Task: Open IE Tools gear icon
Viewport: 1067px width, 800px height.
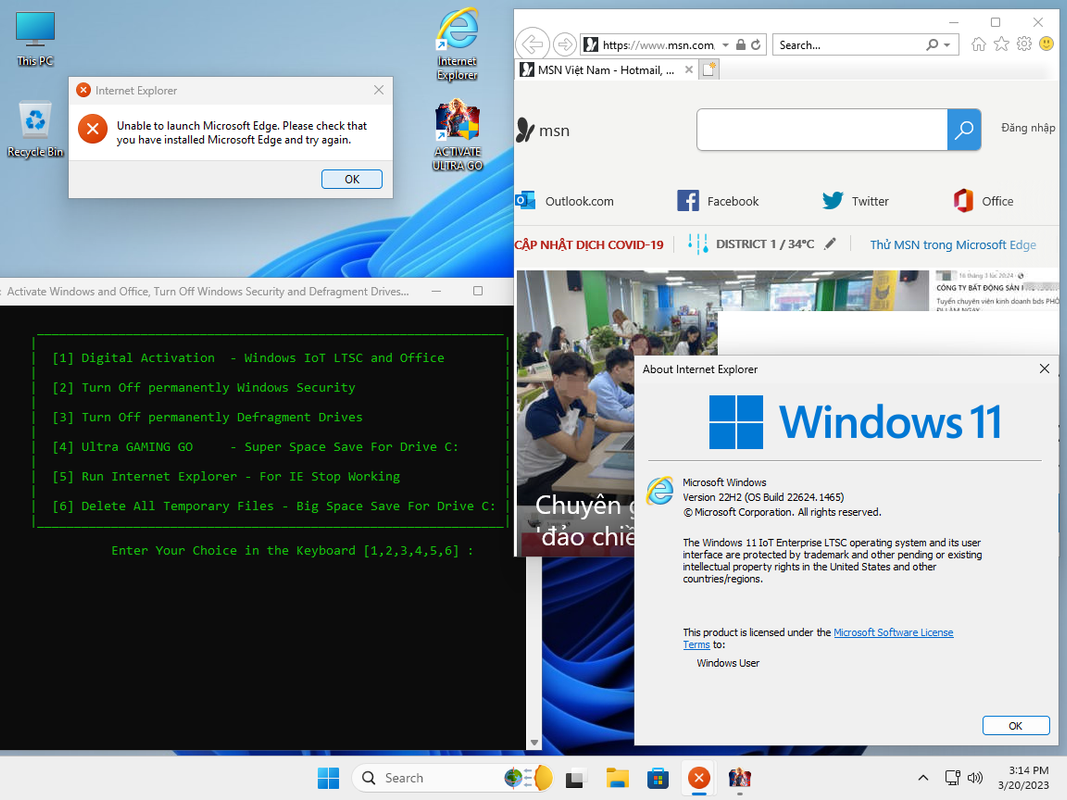Action: [x=1023, y=44]
